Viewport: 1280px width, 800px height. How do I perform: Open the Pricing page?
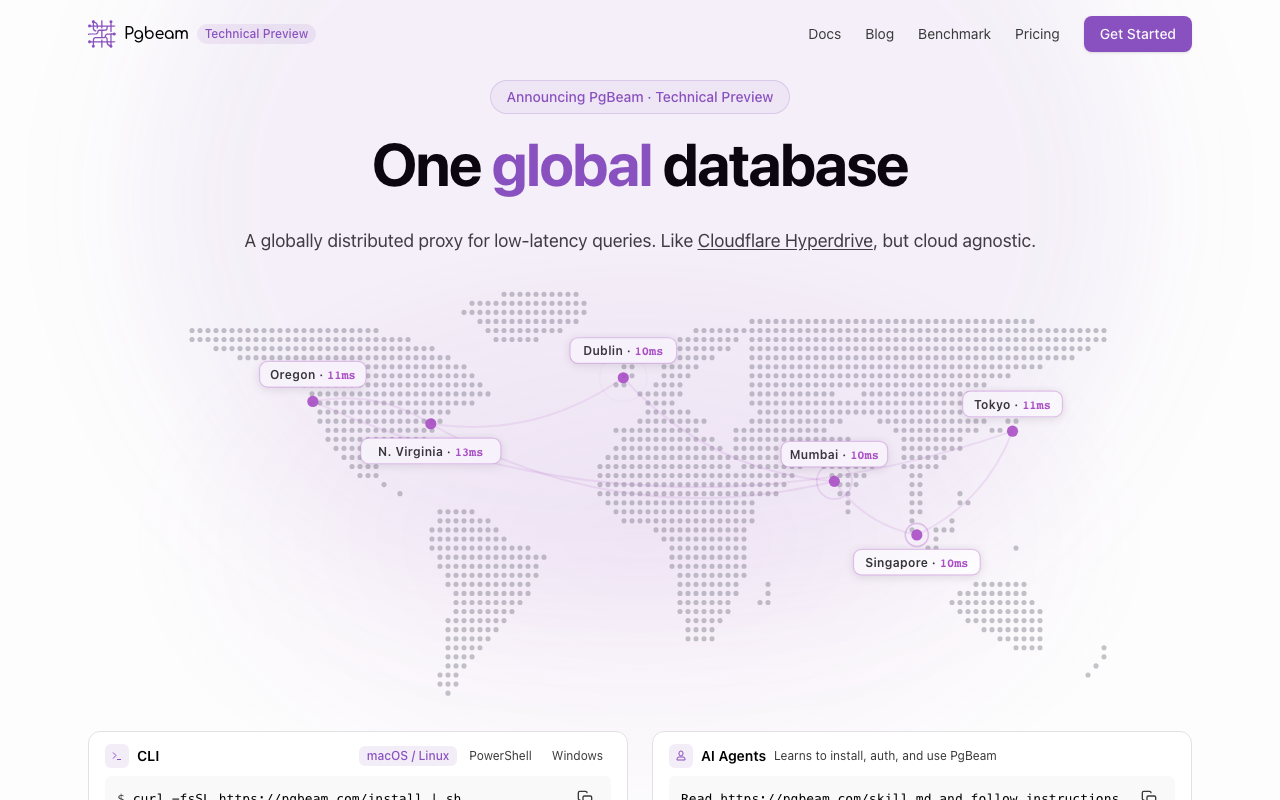(1037, 34)
